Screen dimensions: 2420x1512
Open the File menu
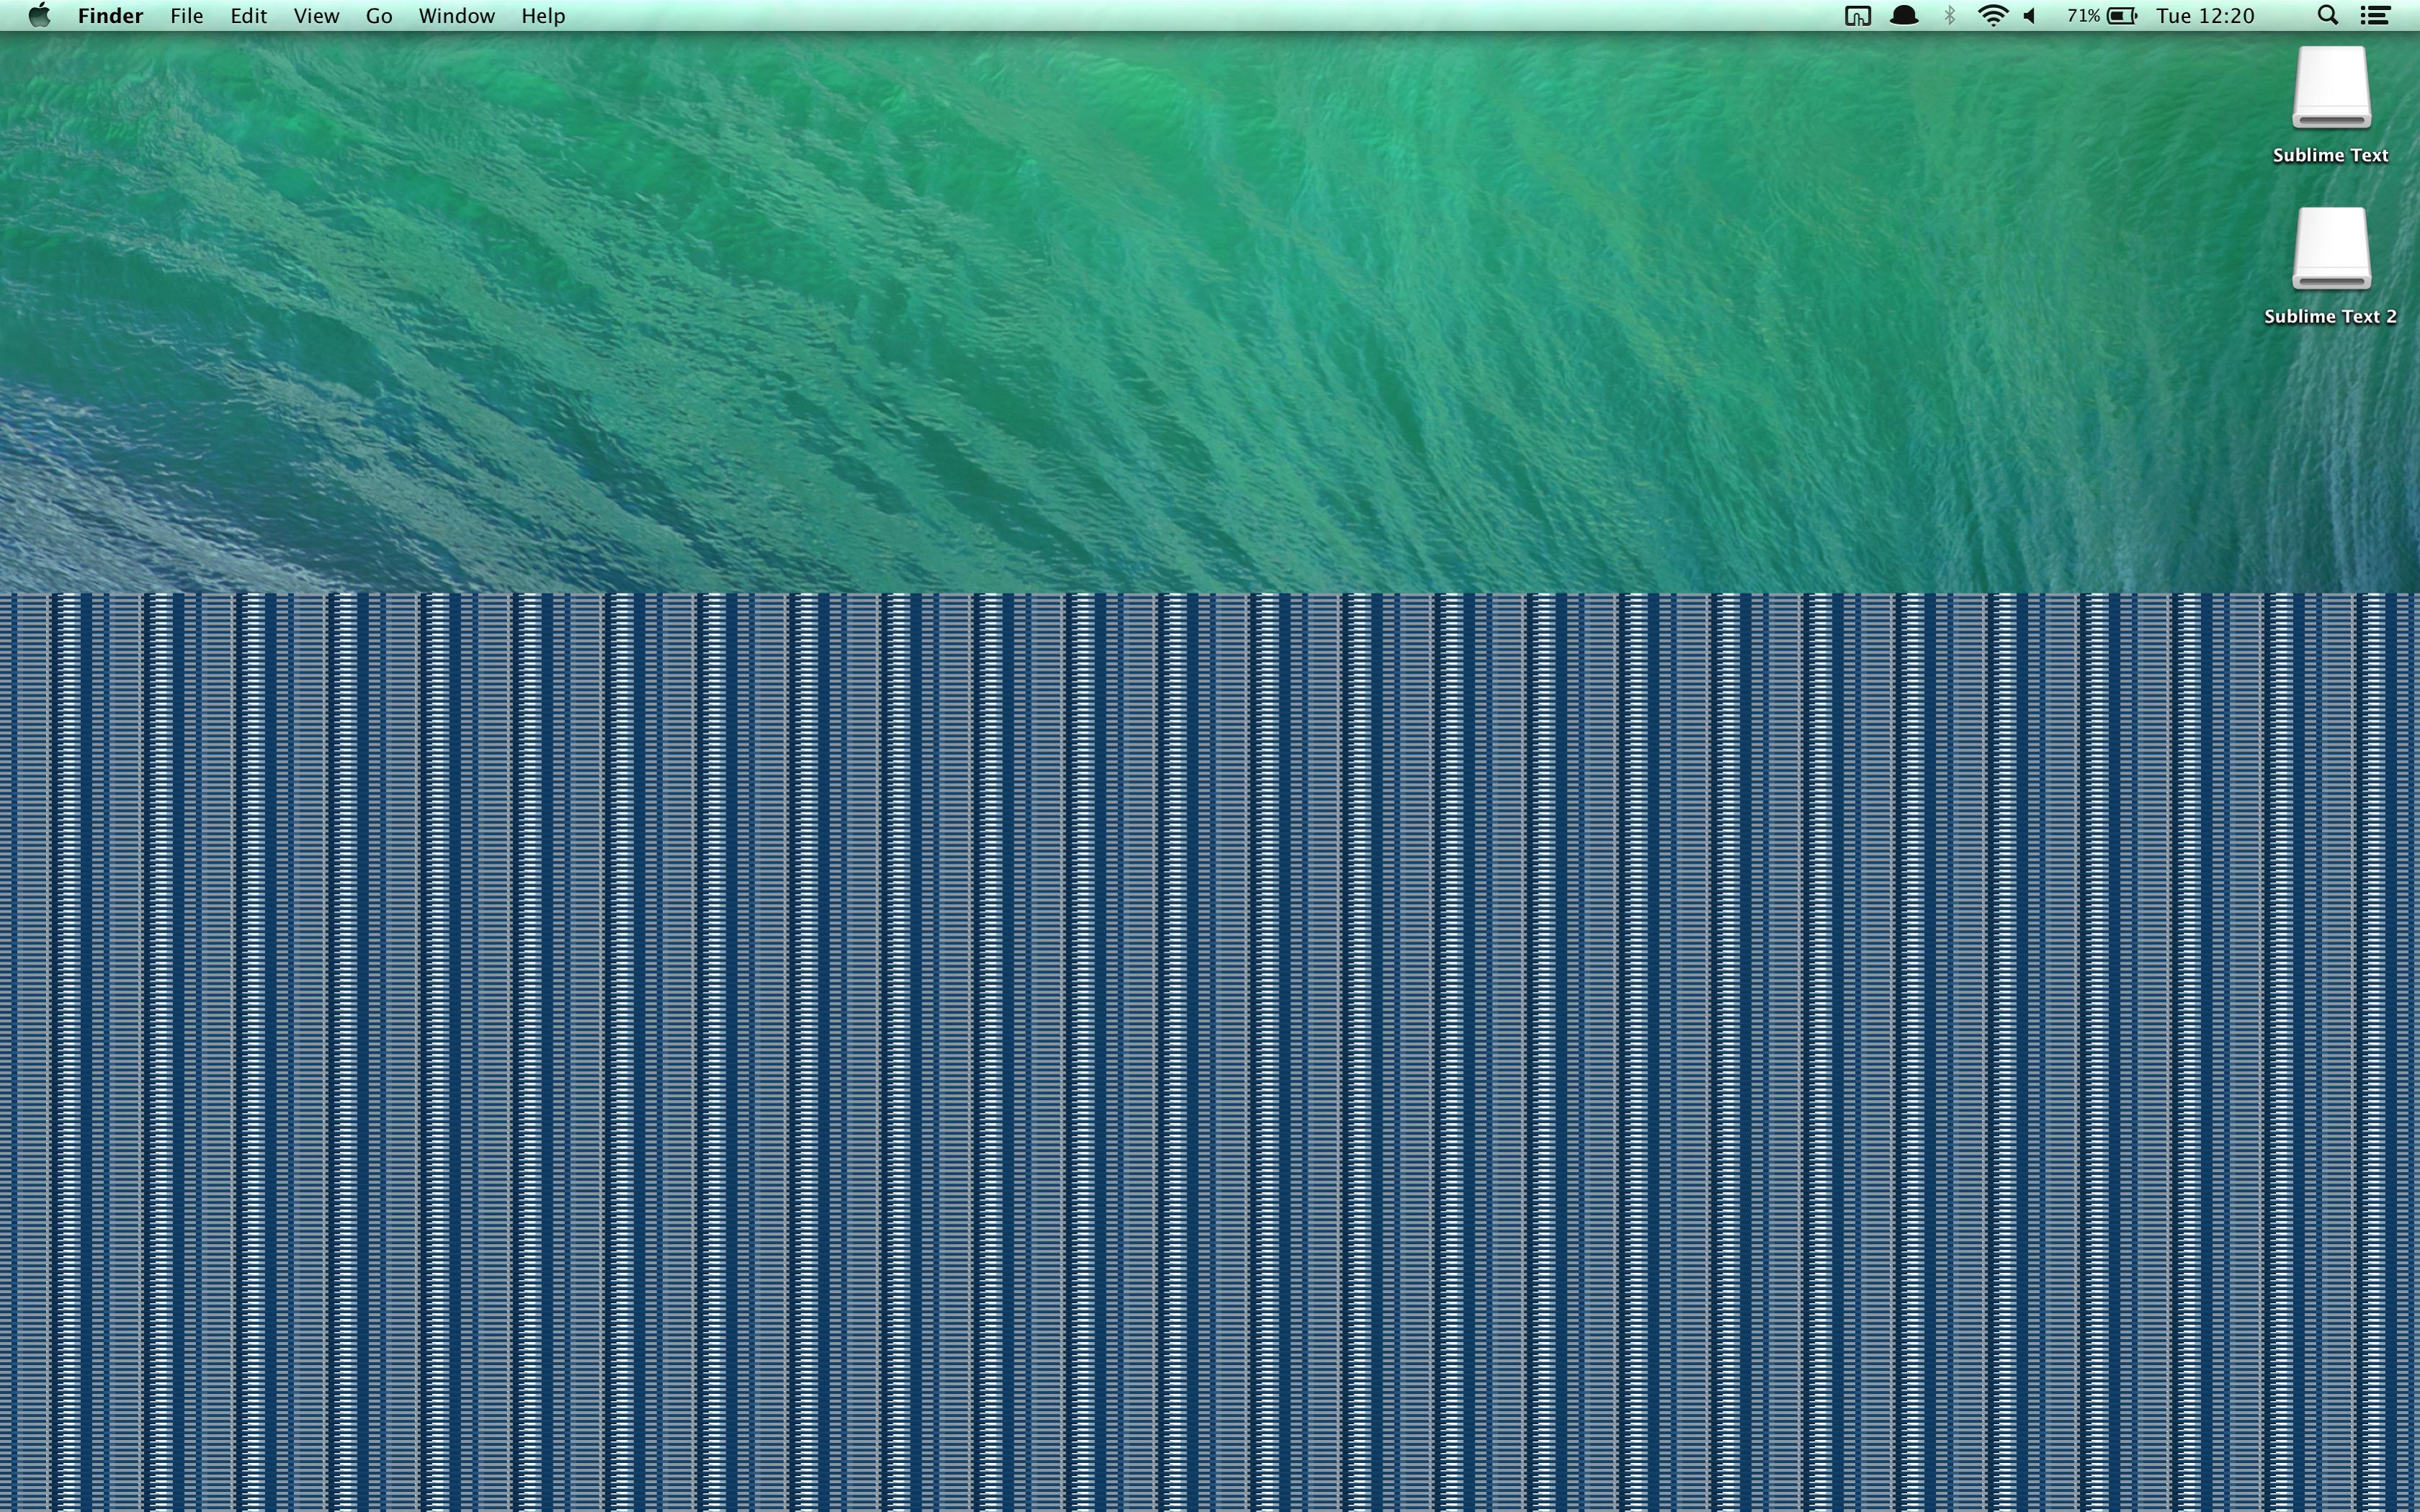click(x=187, y=16)
